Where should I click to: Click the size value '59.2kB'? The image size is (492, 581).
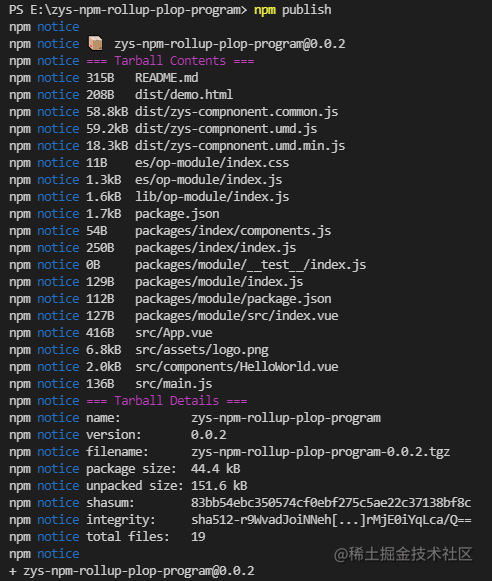pyautogui.click(x=107, y=129)
